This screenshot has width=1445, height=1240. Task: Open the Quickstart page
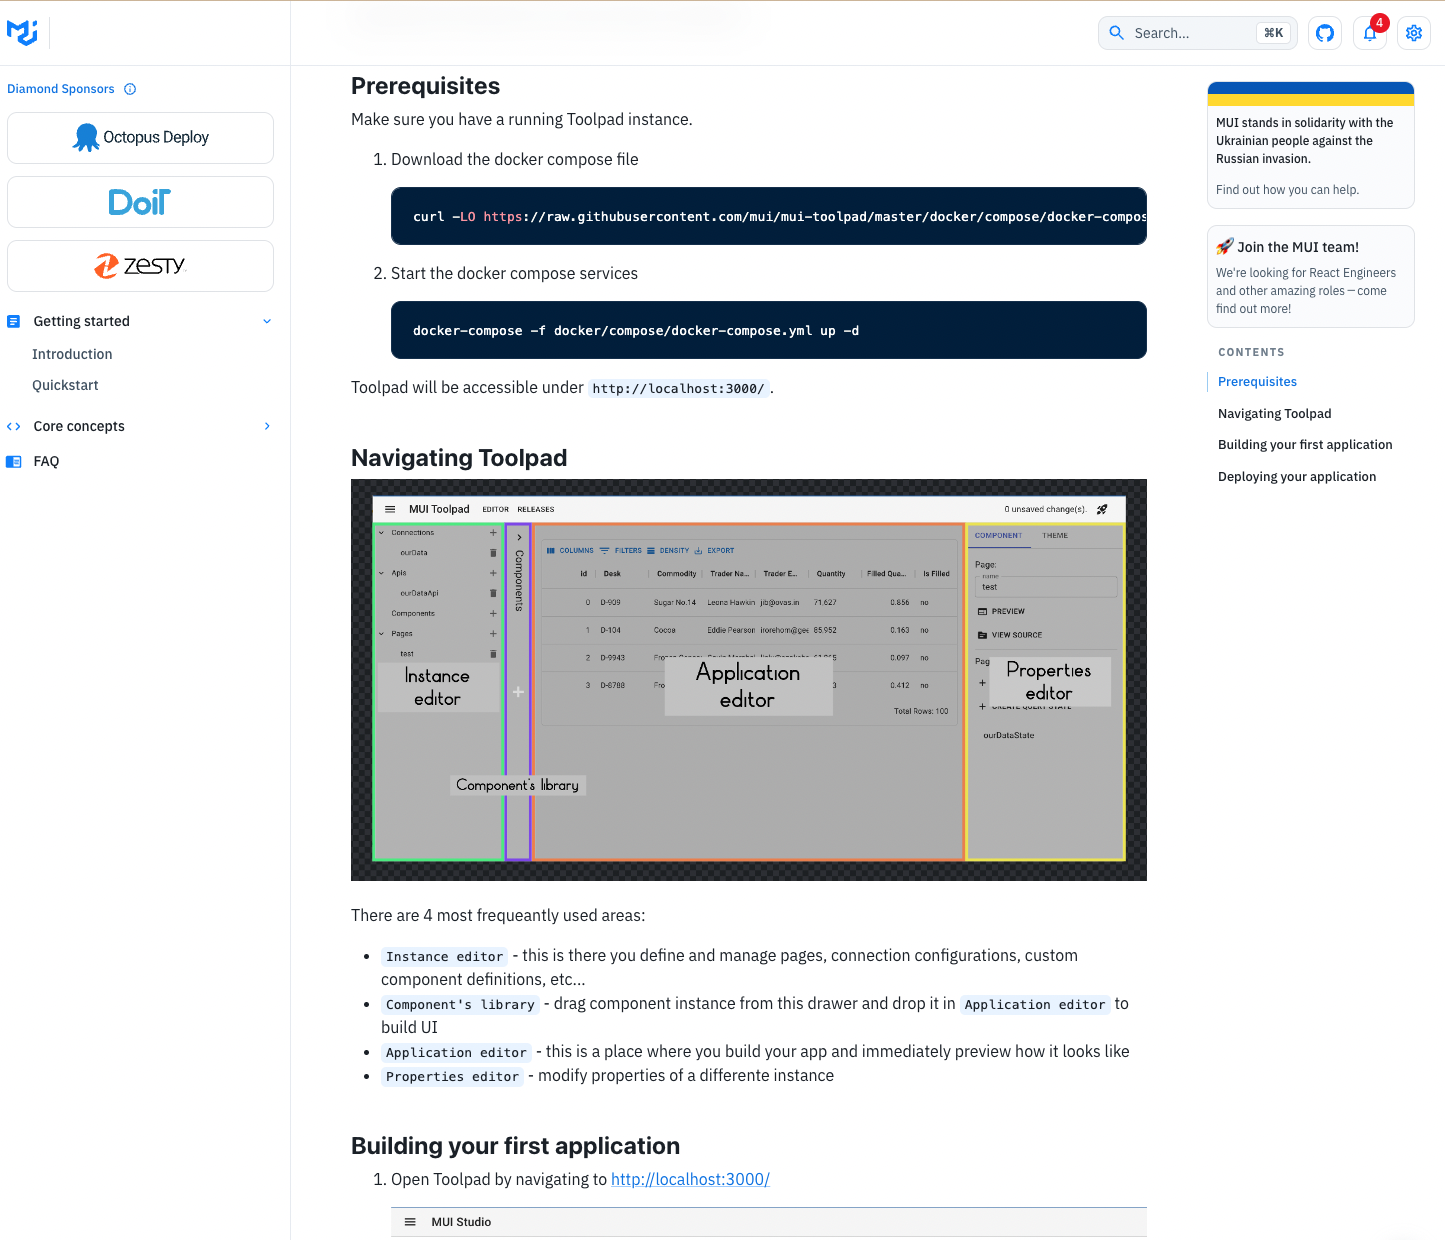[65, 385]
